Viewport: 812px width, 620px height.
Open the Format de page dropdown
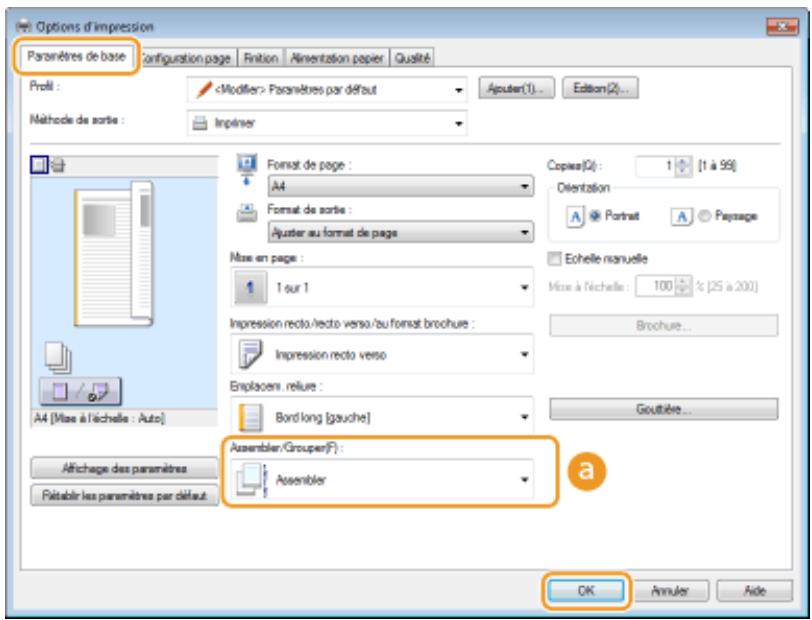[400, 186]
